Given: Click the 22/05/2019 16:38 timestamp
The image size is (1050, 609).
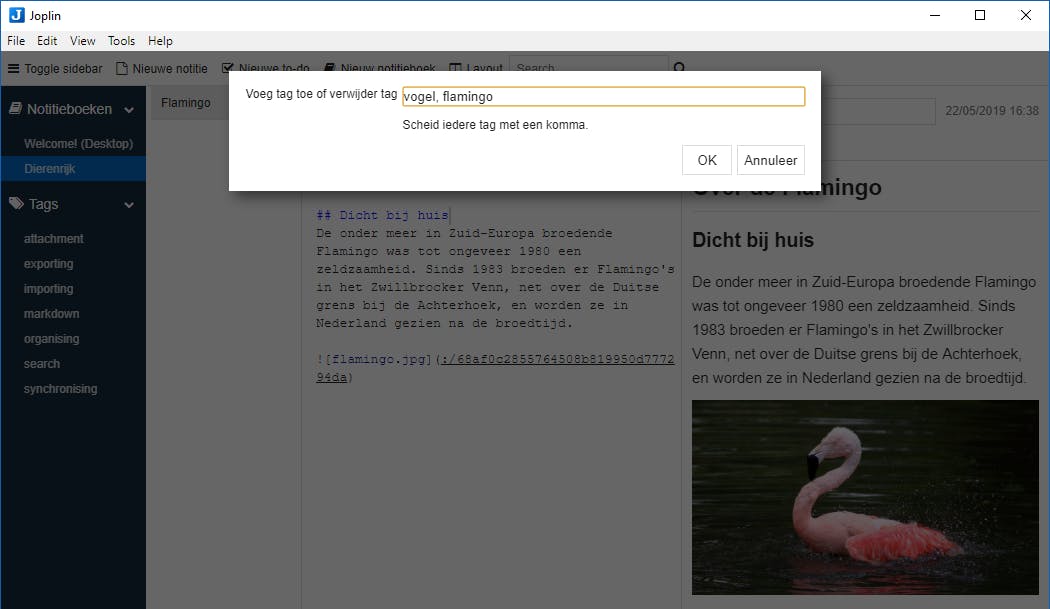Looking at the screenshot, I should (x=992, y=111).
